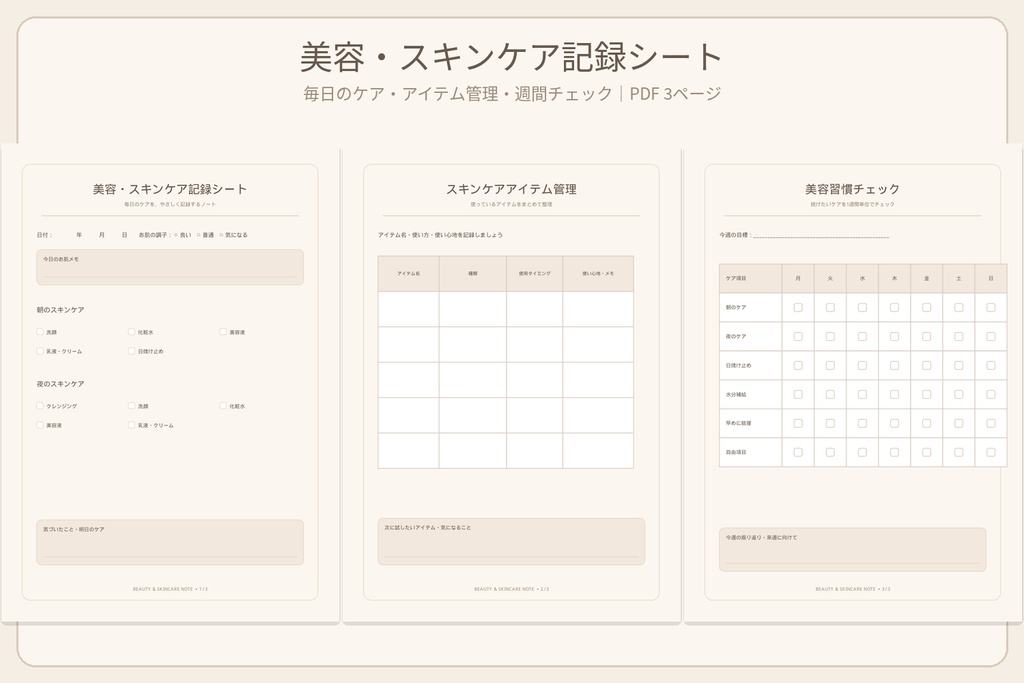Check 美容液 under 夜のスキンケア
Viewport: 1024px width, 683px height.
point(40,424)
